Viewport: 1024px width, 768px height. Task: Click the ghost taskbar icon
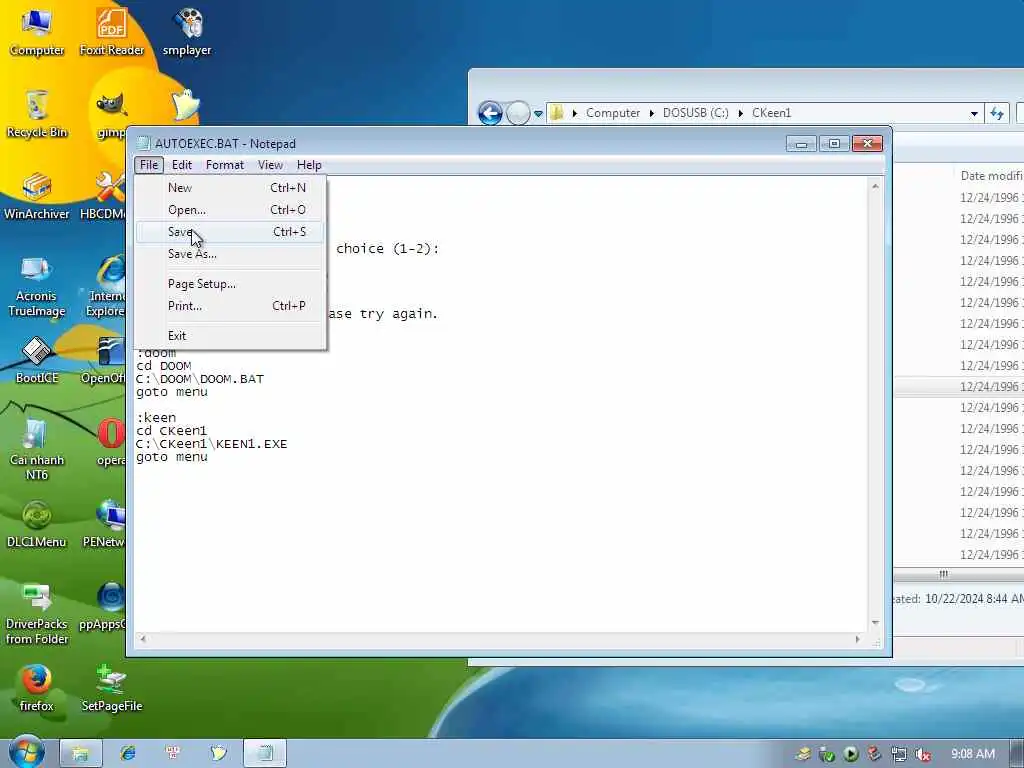point(218,753)
